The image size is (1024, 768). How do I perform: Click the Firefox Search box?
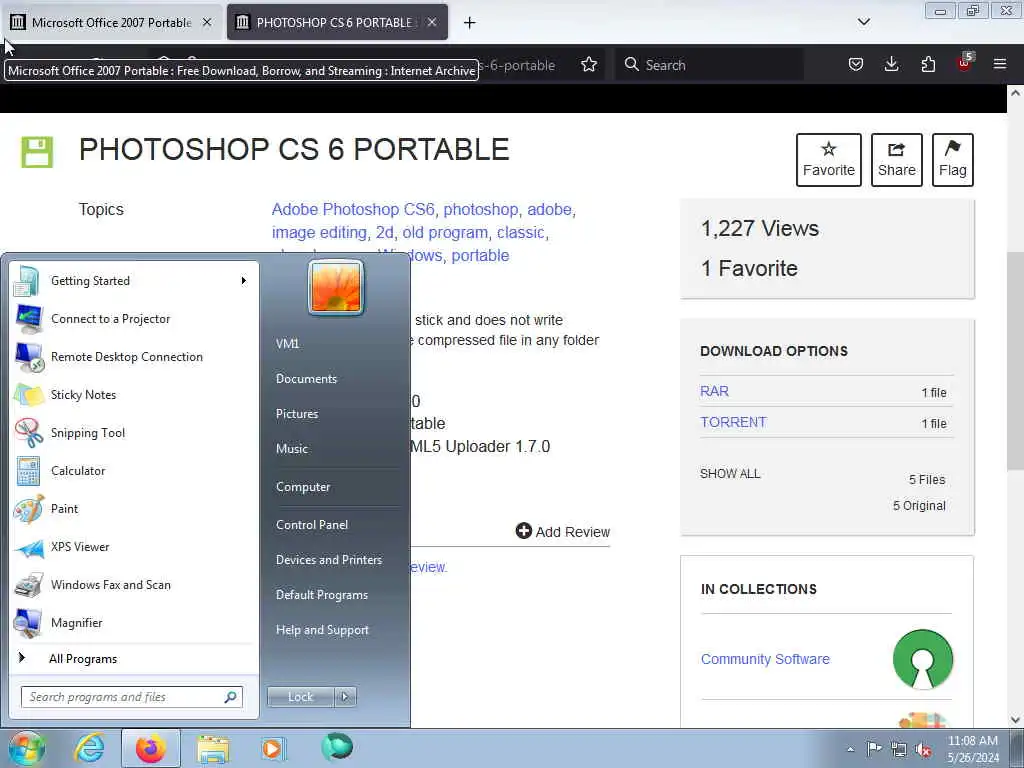[710, 65]
